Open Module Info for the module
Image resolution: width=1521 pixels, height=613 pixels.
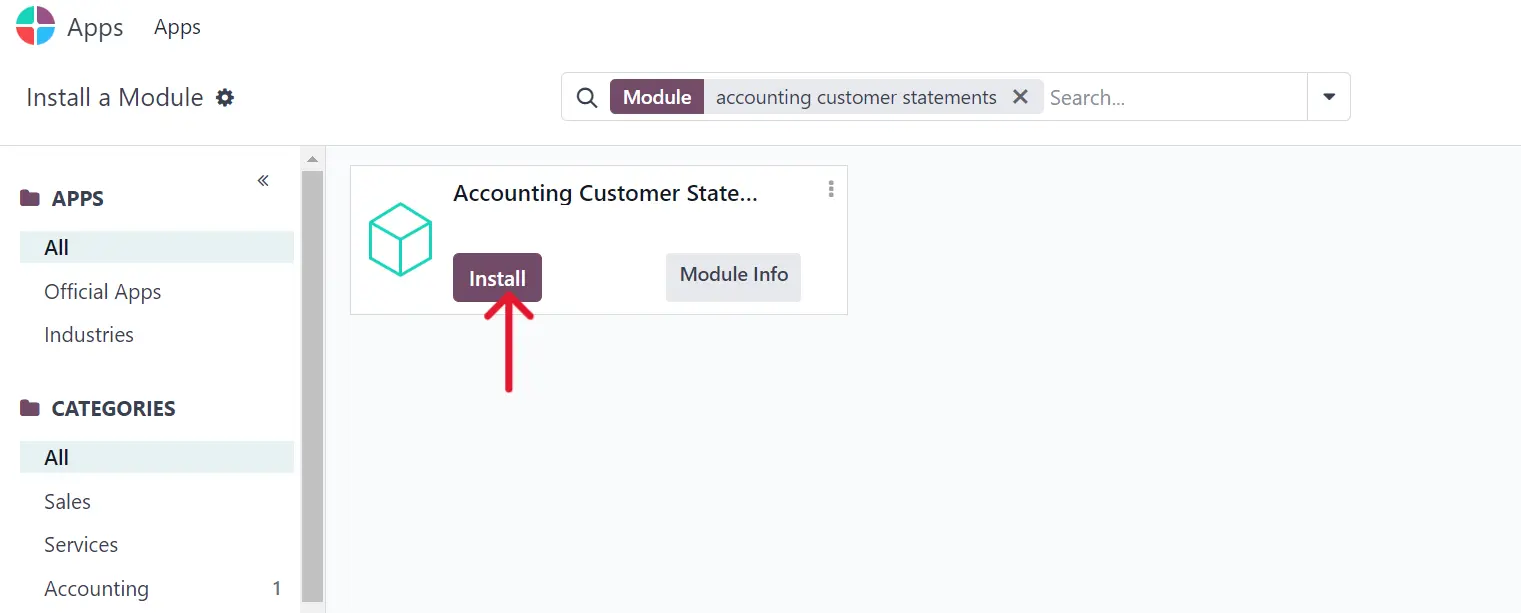tap(734, 275)
